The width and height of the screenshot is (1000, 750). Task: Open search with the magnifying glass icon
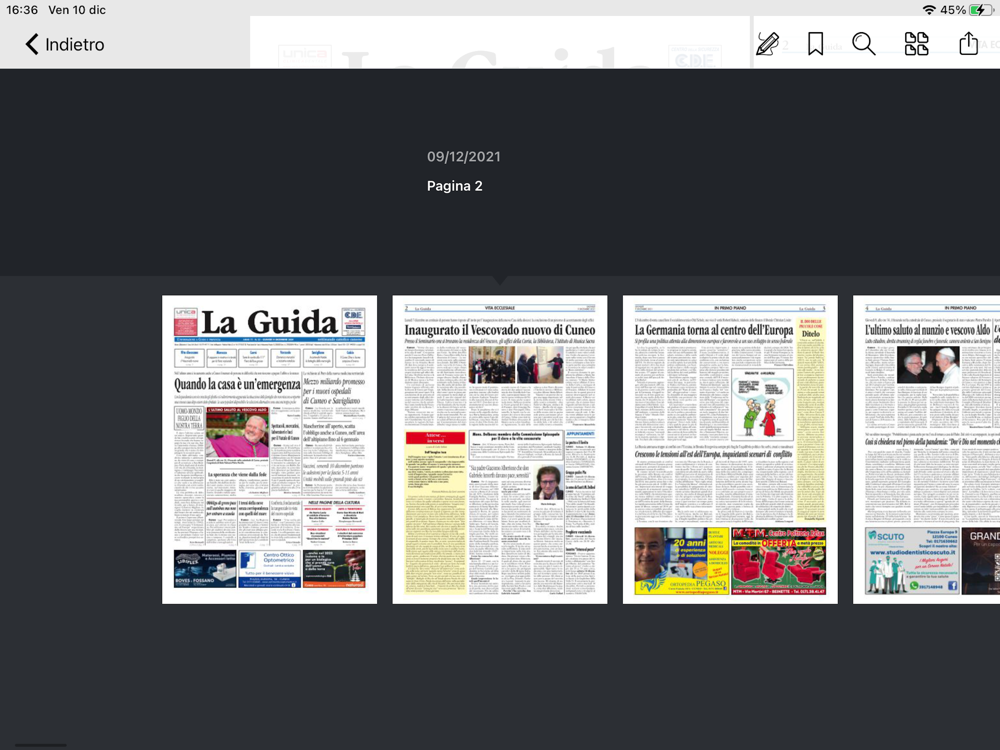coord(864,44)
